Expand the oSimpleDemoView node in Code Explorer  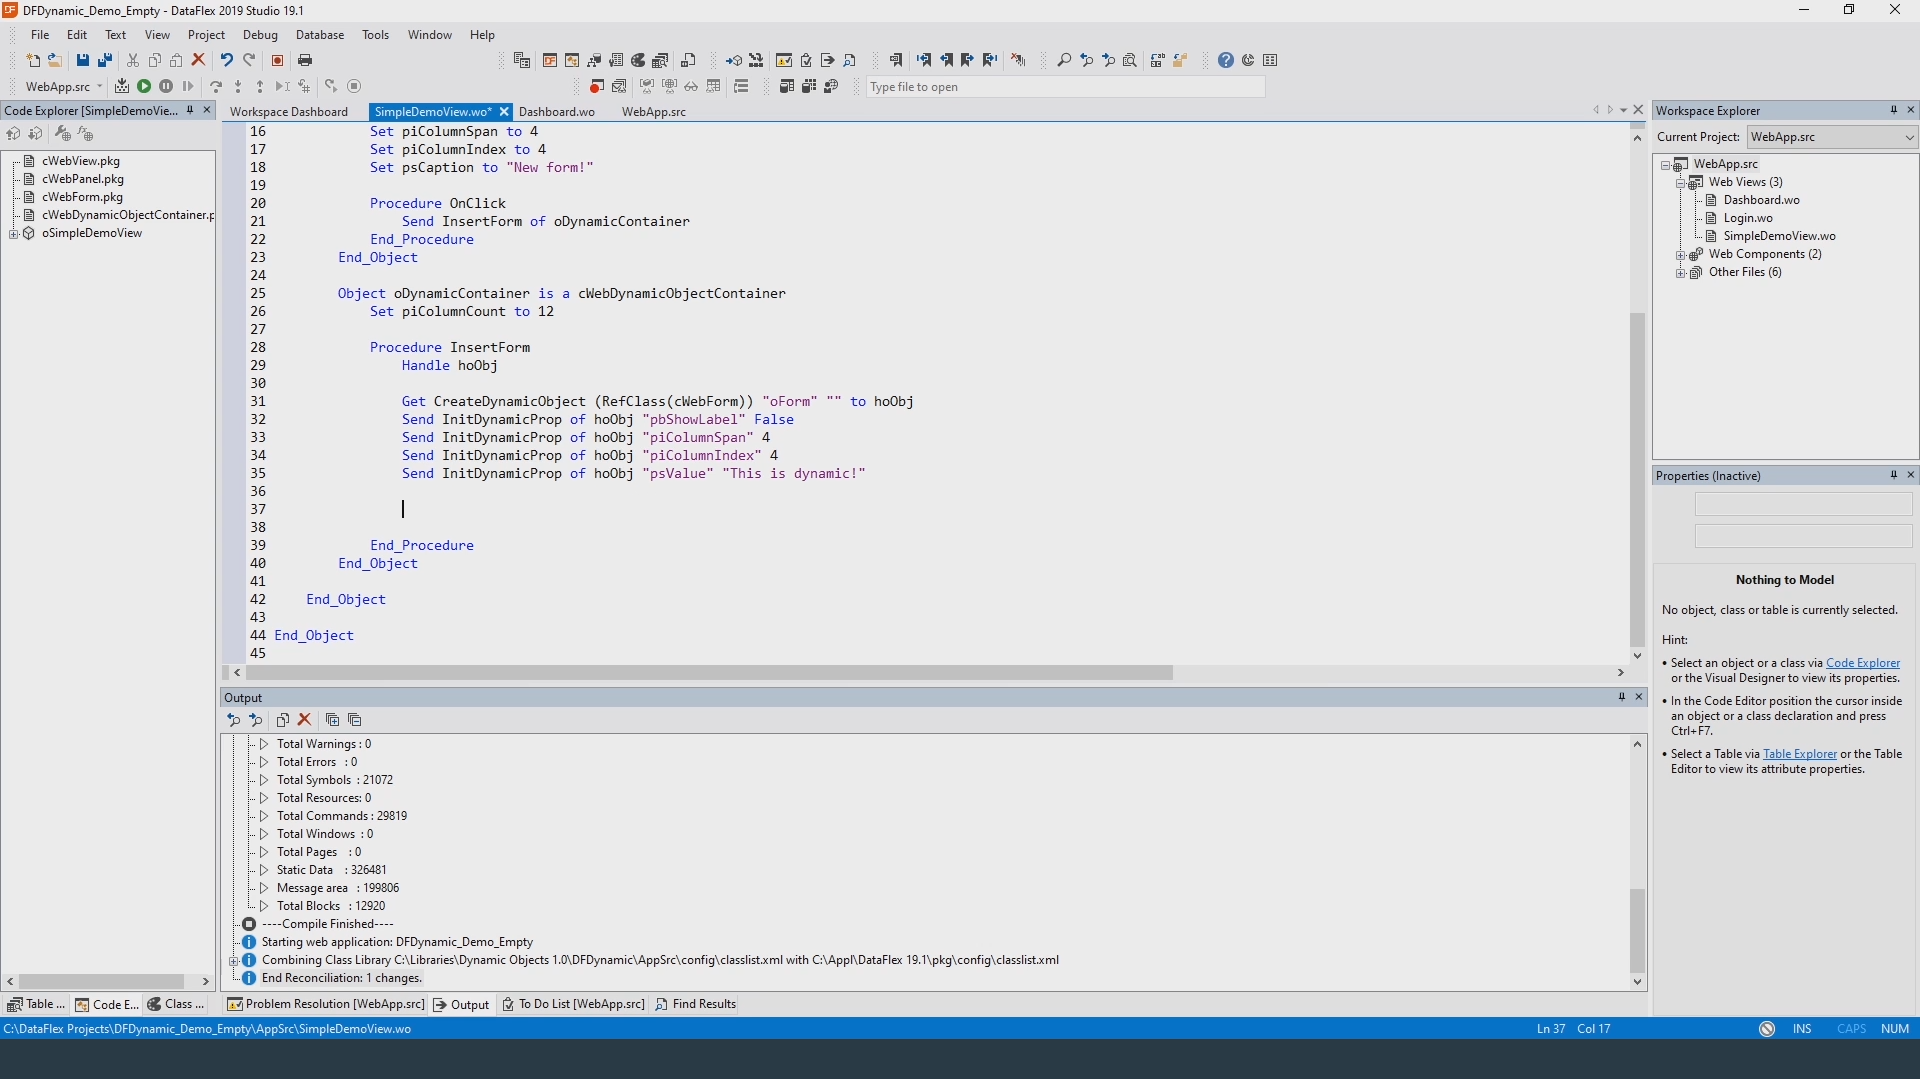tap(14, 234)
